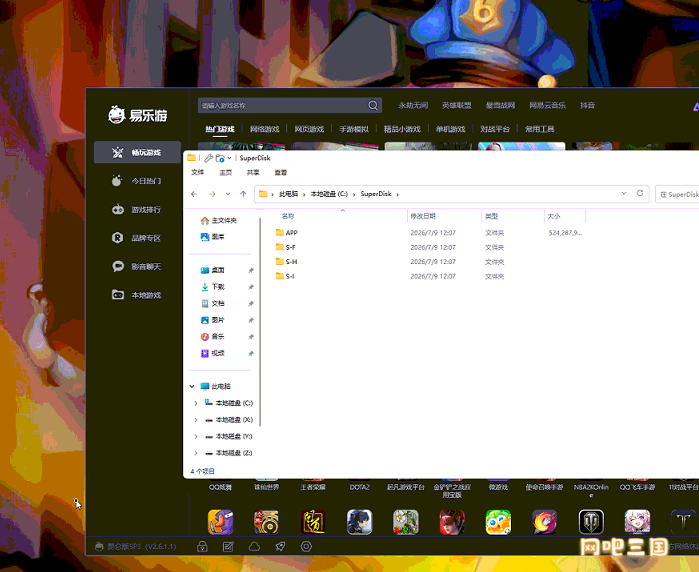Open the address bar history dropdown

624,193
